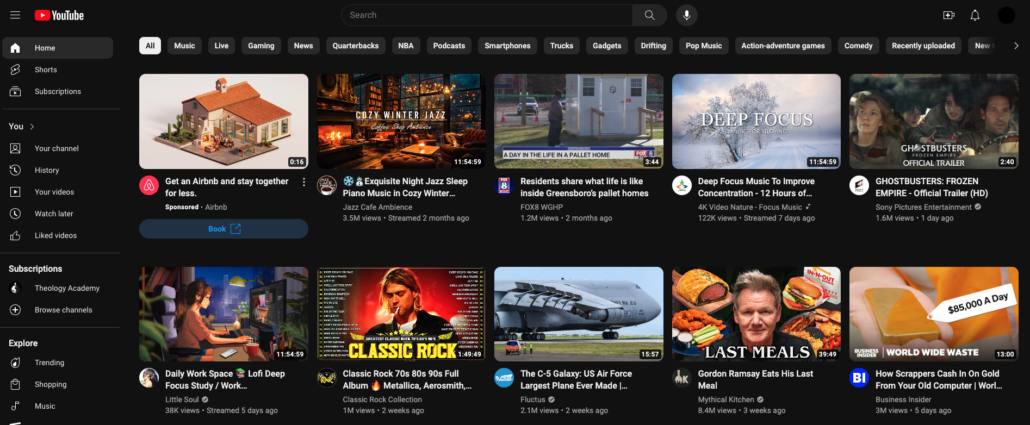The image size is (1030, 425).
Task: Open the Create video icon
Action: pyautogui.click(x=949, y=15)
